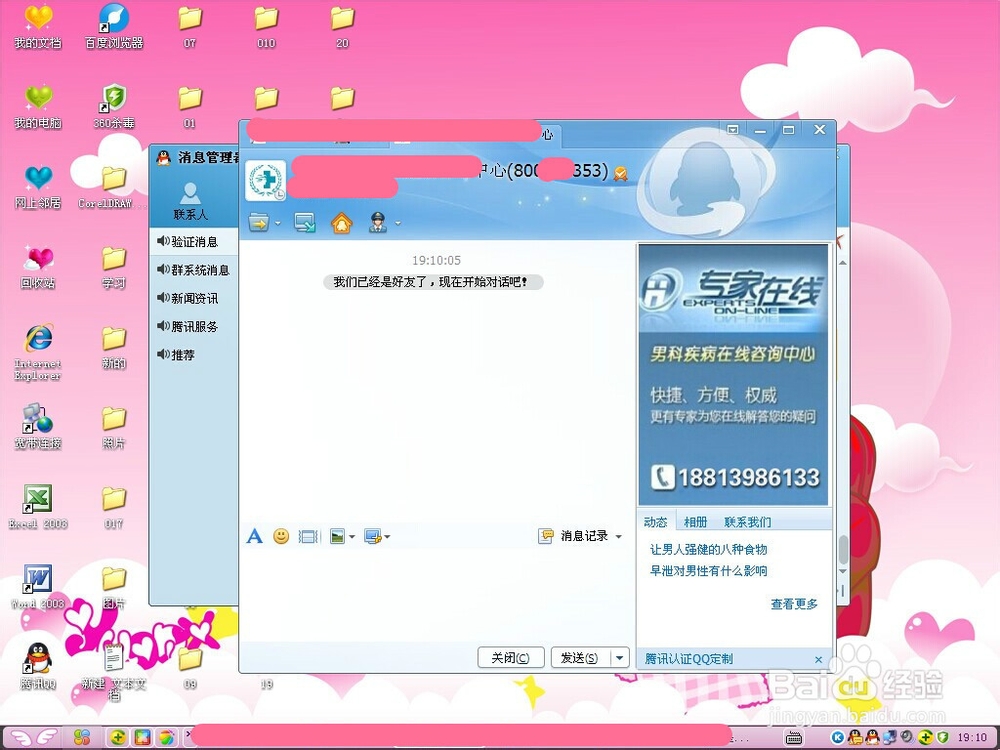Click the remote desktop assistance icon
1000x750 pixels.
tap(305, 223)
